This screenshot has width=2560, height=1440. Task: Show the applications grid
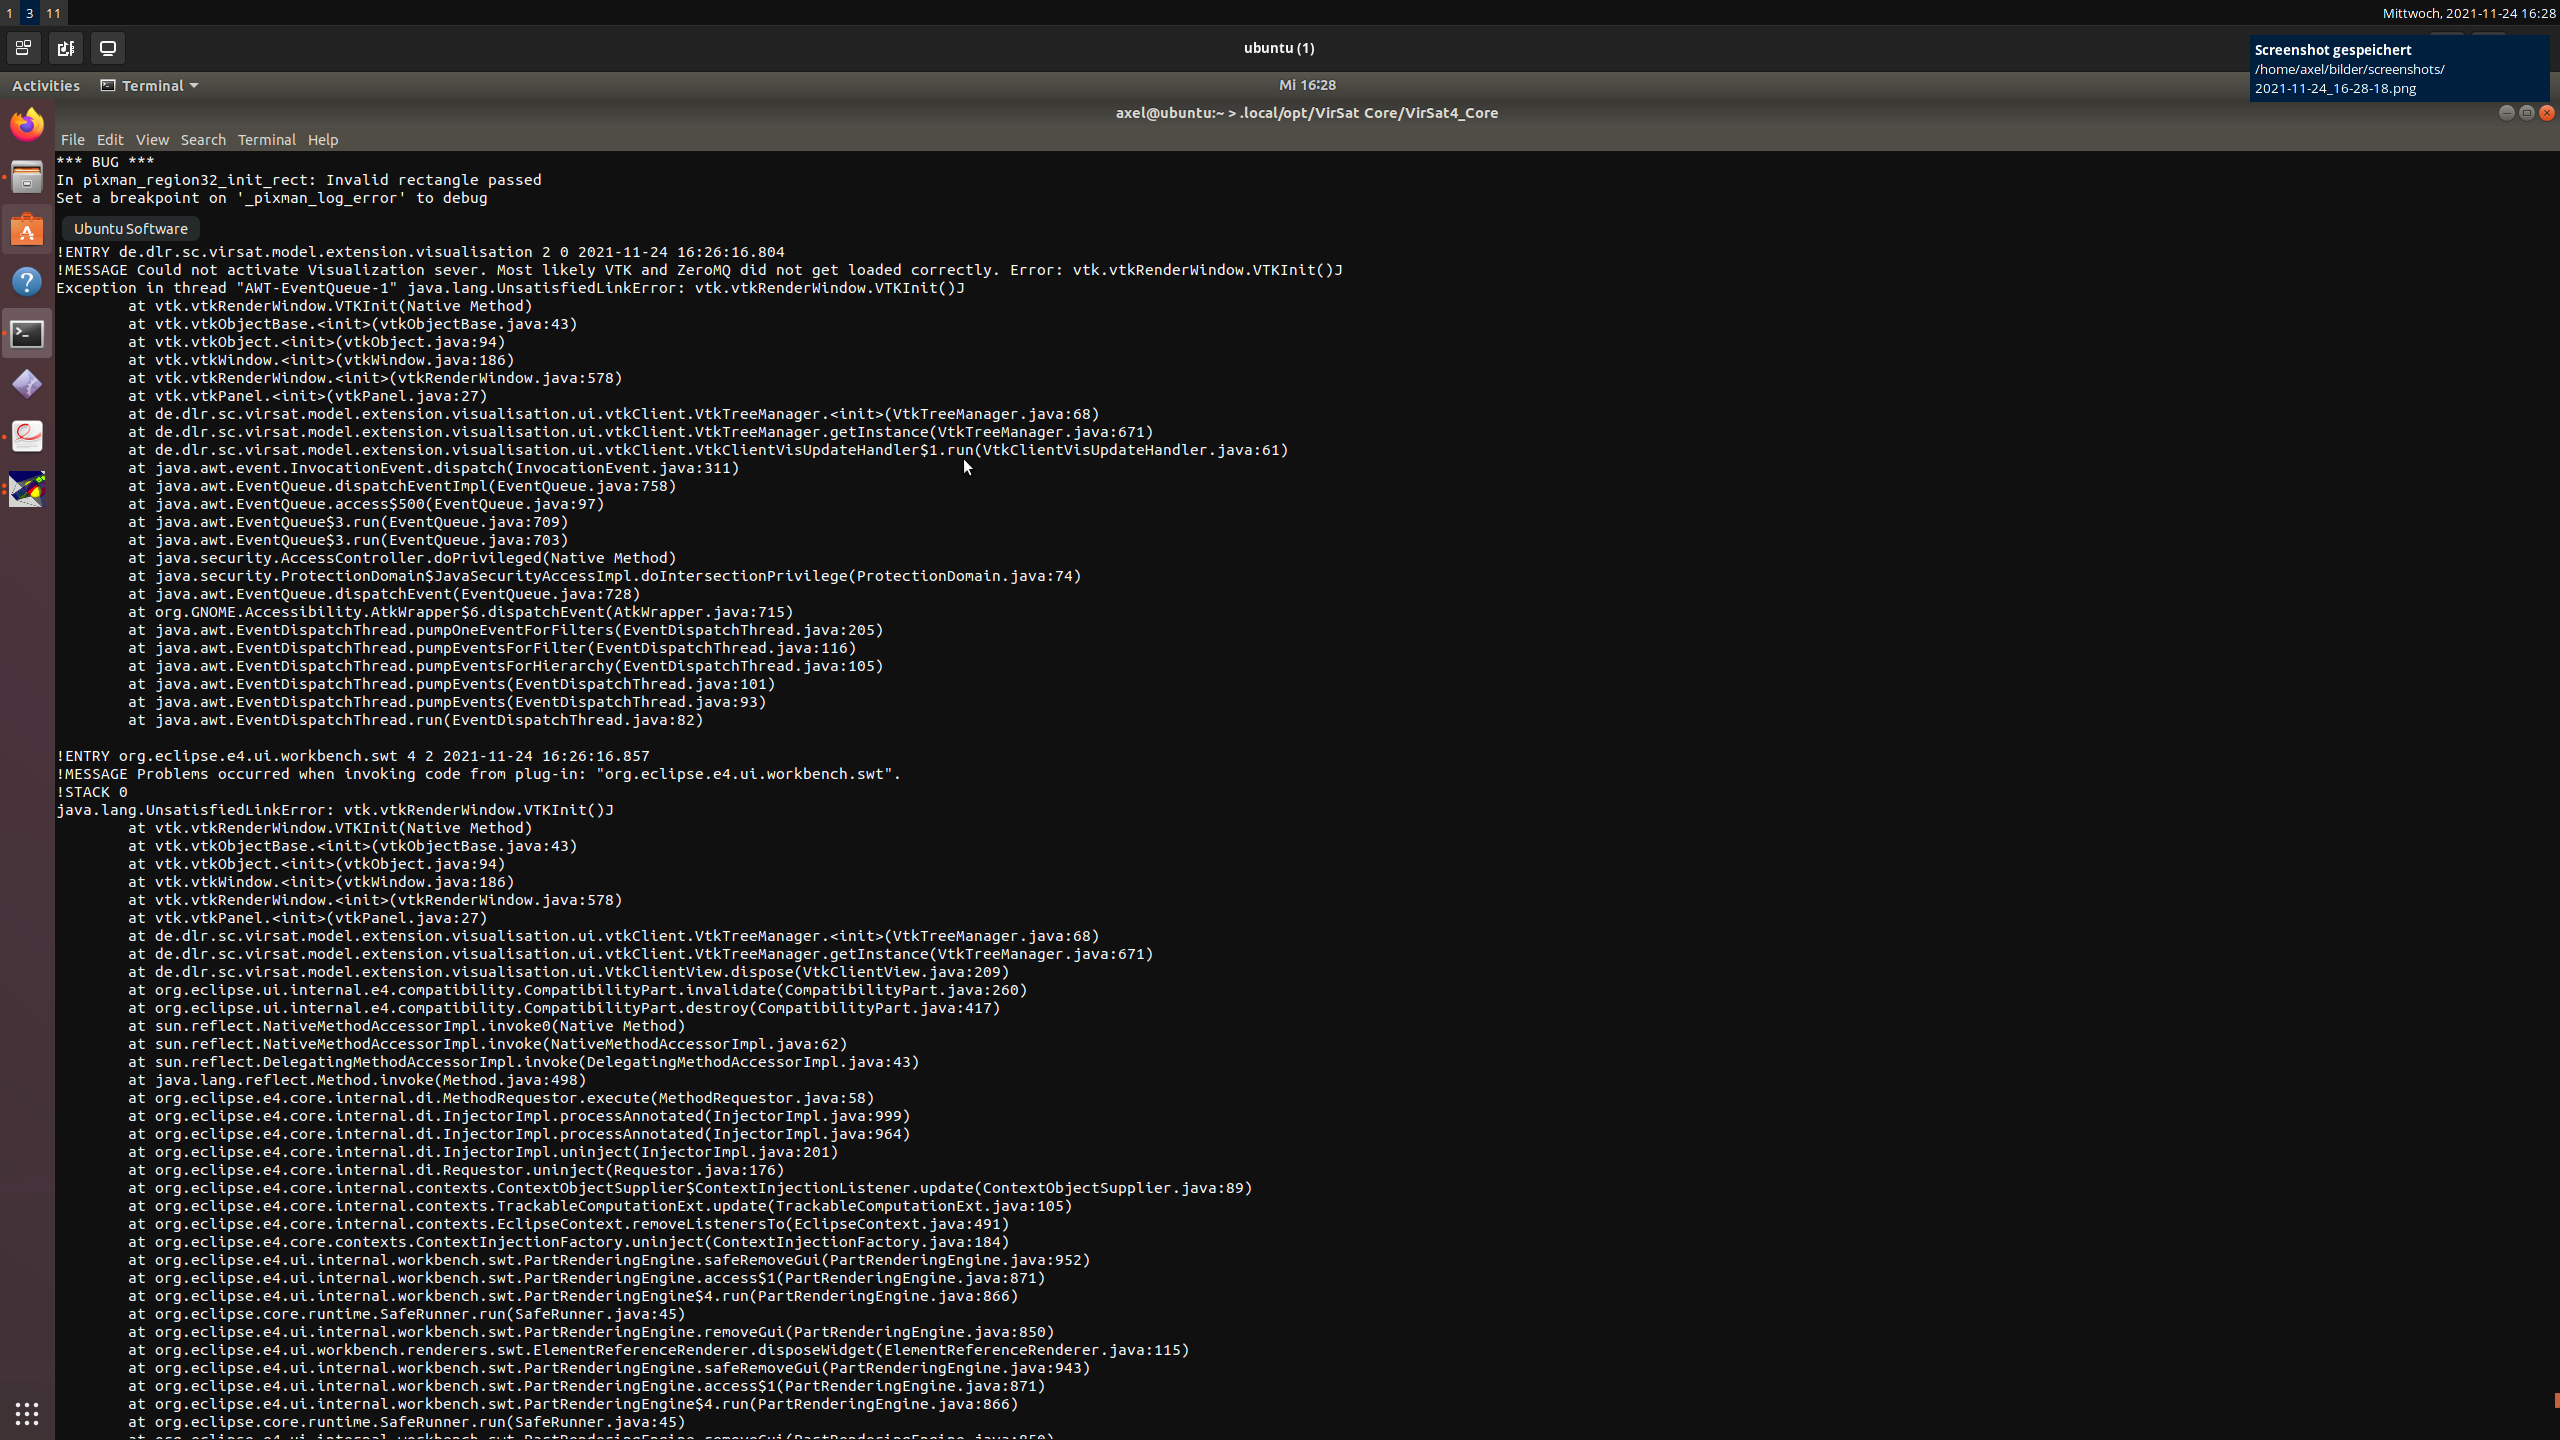pos(27,1413)
